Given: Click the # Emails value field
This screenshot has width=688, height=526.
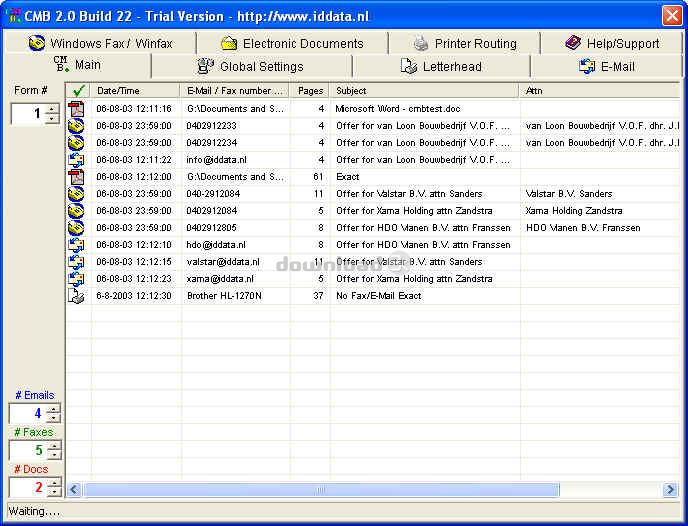Looking at the screenshot, I should 28,413.
